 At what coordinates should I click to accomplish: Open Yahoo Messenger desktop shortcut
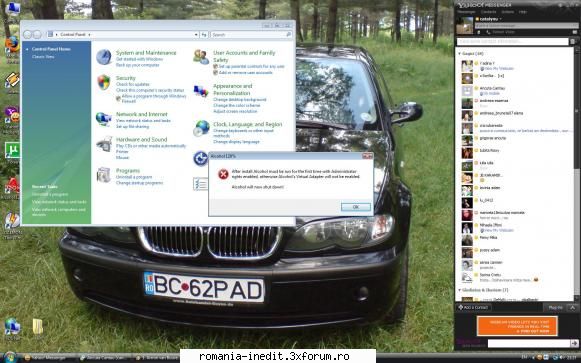coord(12,115)
